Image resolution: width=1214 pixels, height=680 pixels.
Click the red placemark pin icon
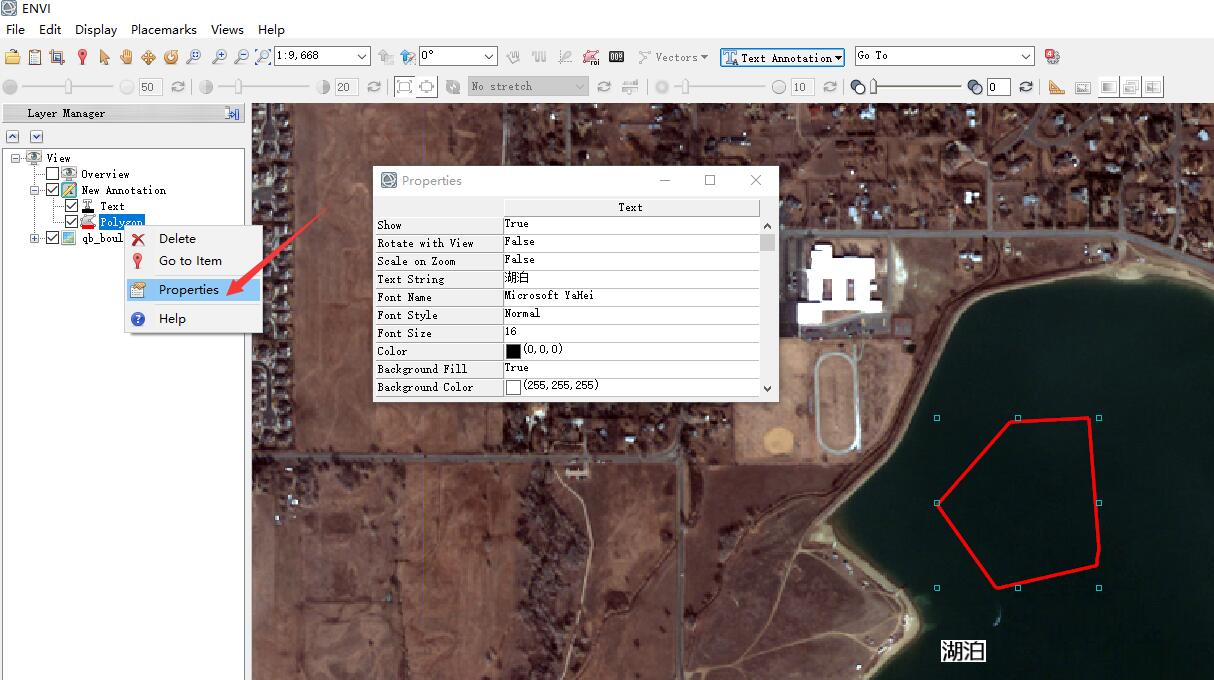pyautogui.click(x=82, y=57)
